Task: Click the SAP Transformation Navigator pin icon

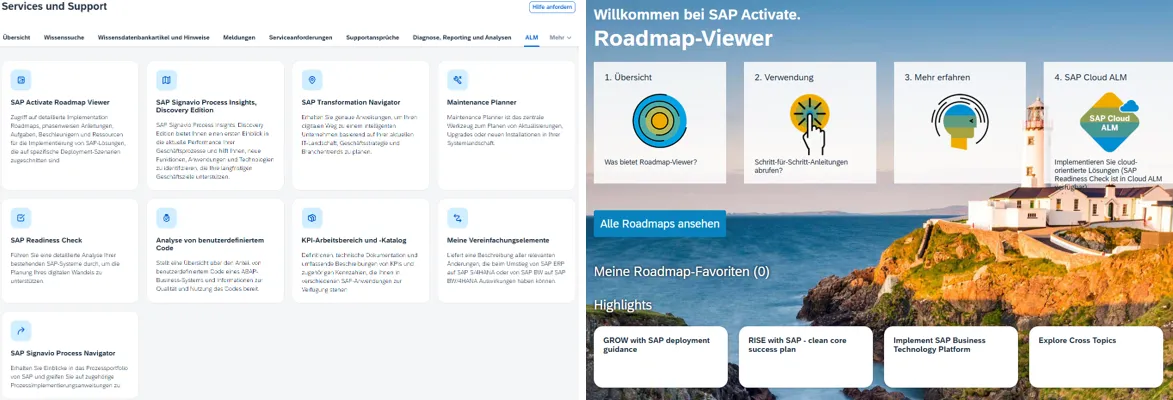Action: pyautogui.click(x=312, y=79)
